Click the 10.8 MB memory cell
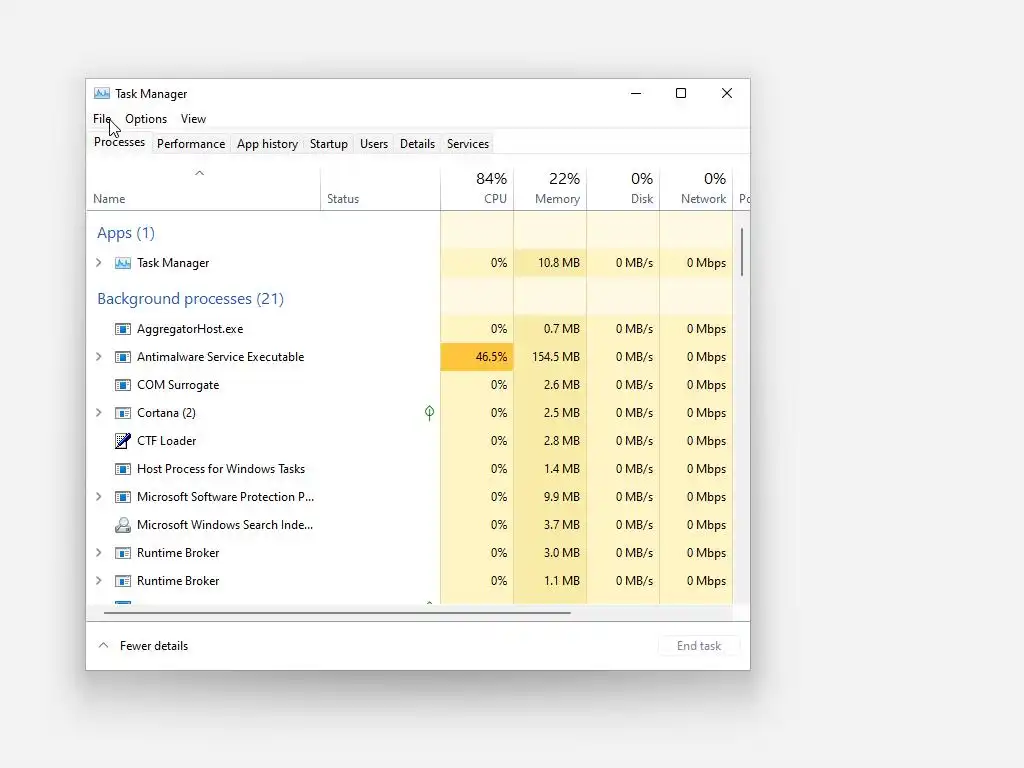 point(550,263)
